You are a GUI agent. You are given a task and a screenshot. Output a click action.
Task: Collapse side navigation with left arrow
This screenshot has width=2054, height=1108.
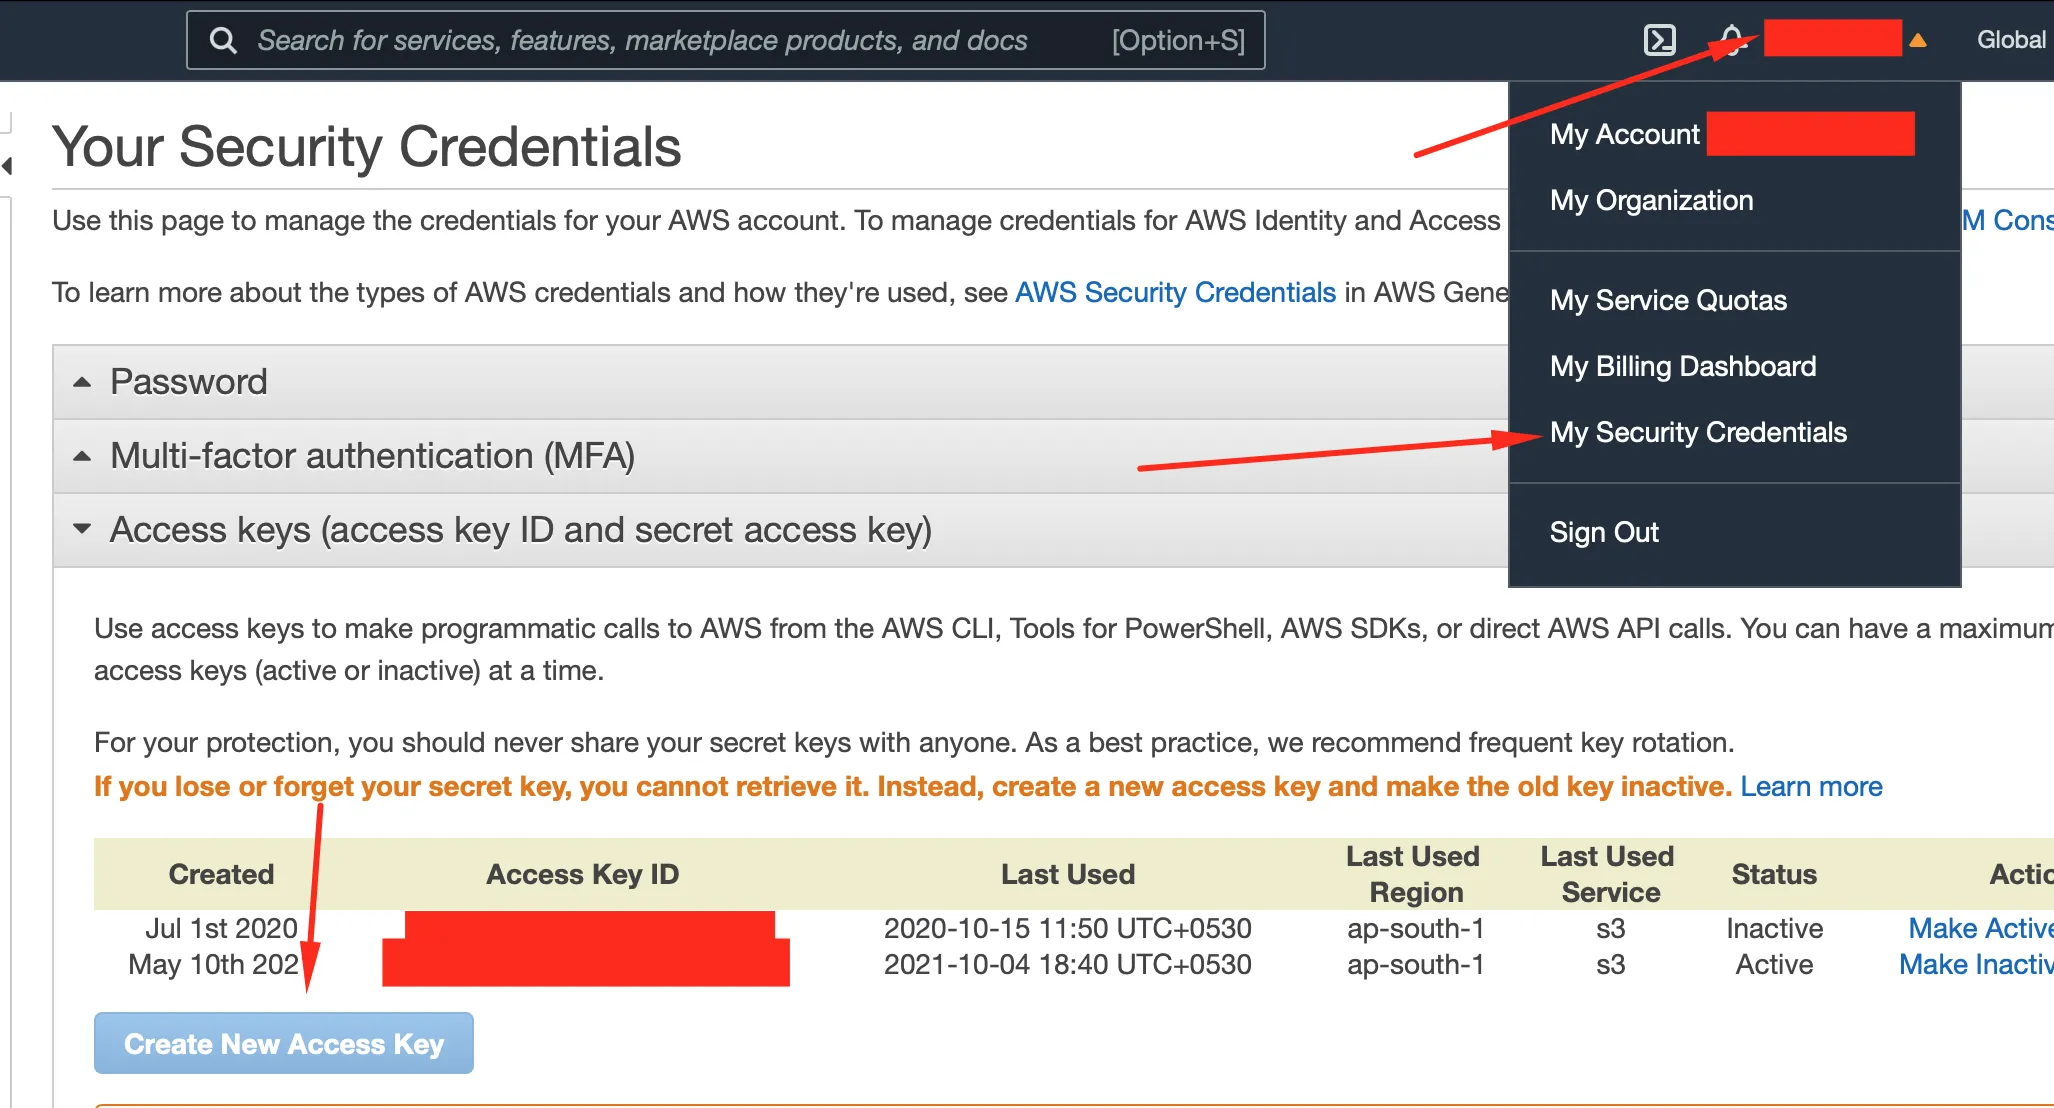(8, 166)
